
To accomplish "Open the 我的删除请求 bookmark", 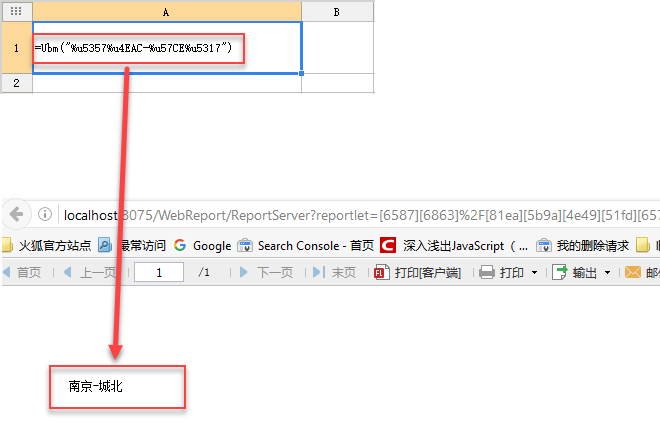I will point(583,245).
